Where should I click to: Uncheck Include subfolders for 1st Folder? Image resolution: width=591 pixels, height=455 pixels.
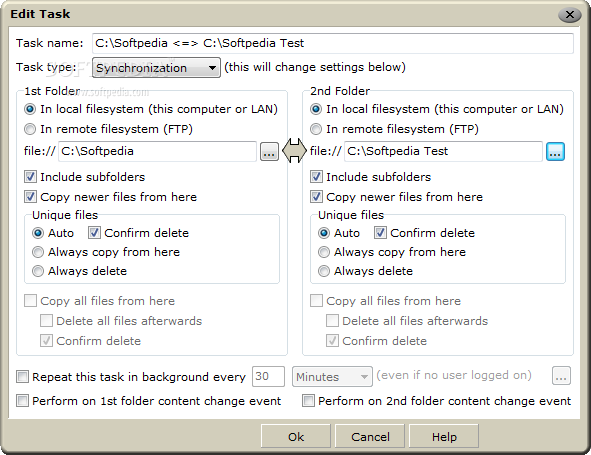30,177
